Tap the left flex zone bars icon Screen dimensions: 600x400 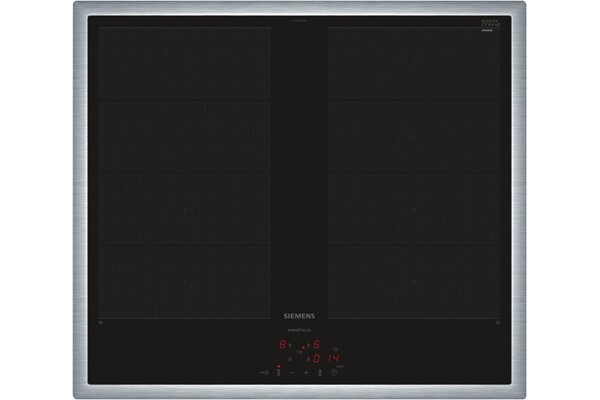(279, 372)
